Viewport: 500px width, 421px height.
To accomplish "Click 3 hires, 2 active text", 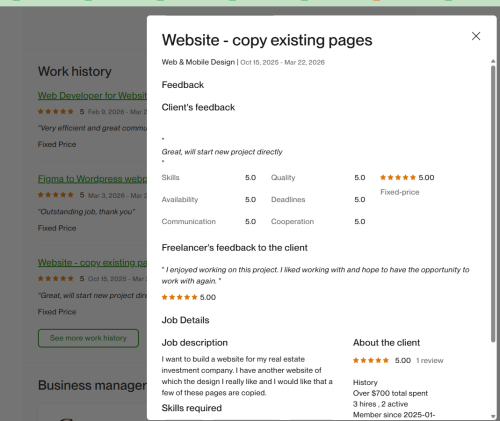I will pyautogui.click(x=380, y=404).
